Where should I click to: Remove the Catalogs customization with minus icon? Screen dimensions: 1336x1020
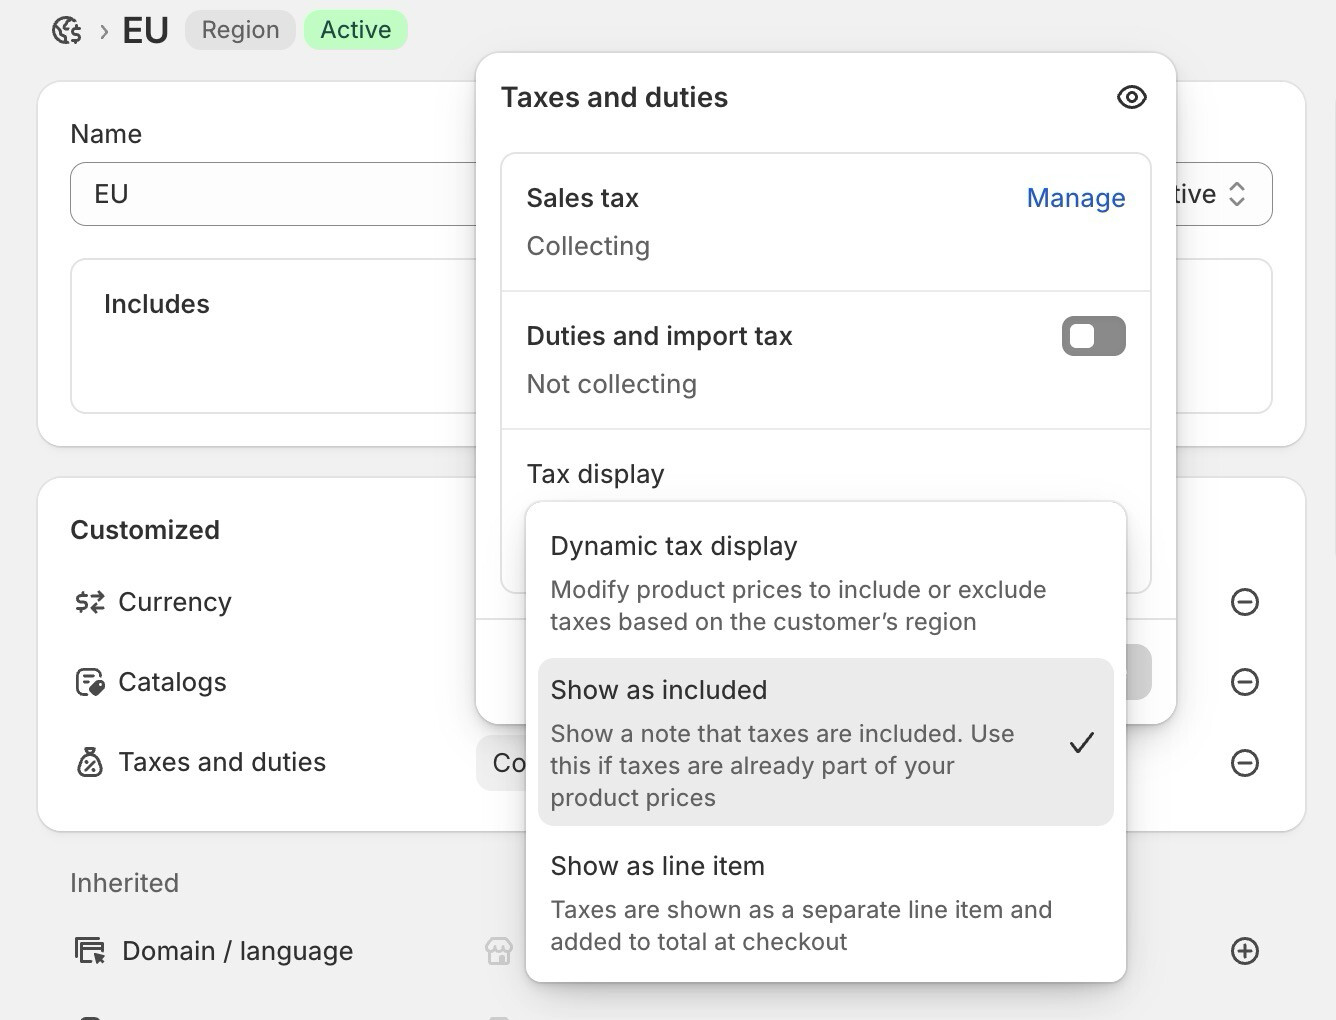pos(1244,682)
